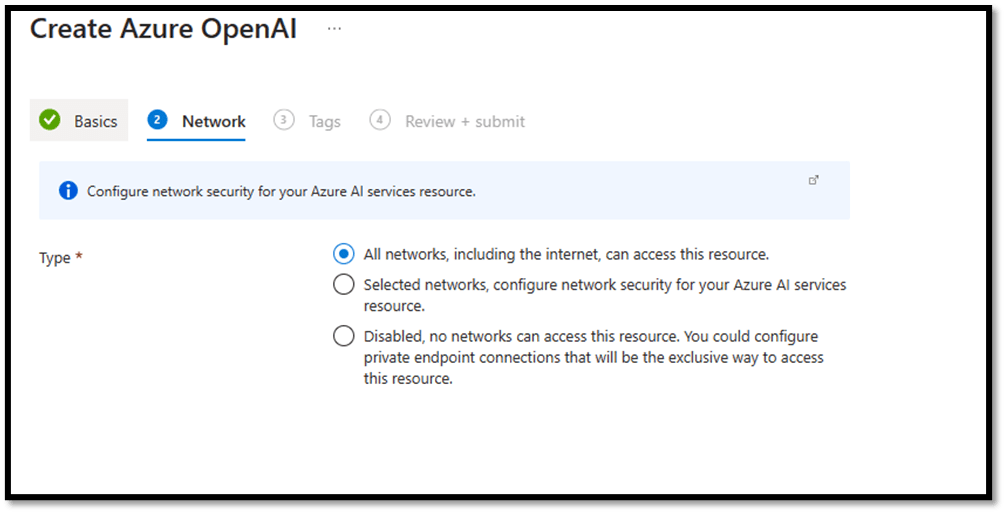
Task: Click the green checkmark icon on Basics
Action: [x=50, y=120]
